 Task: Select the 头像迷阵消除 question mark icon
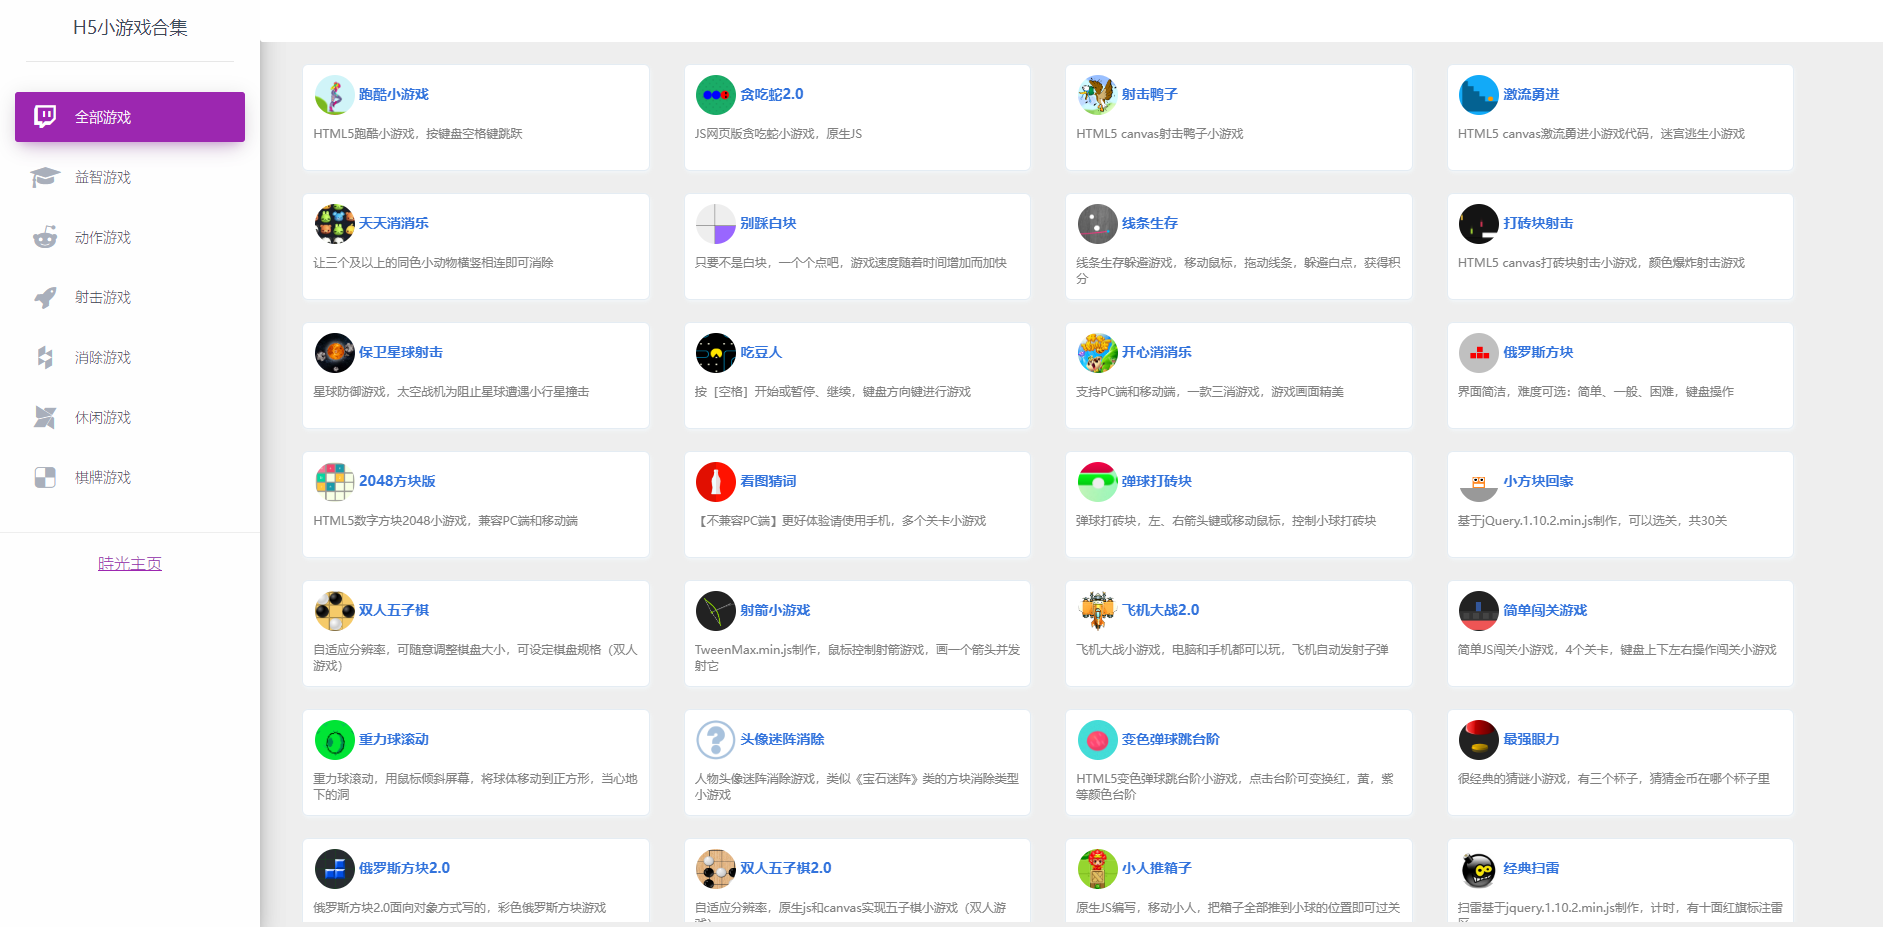(x=715, y=739)
